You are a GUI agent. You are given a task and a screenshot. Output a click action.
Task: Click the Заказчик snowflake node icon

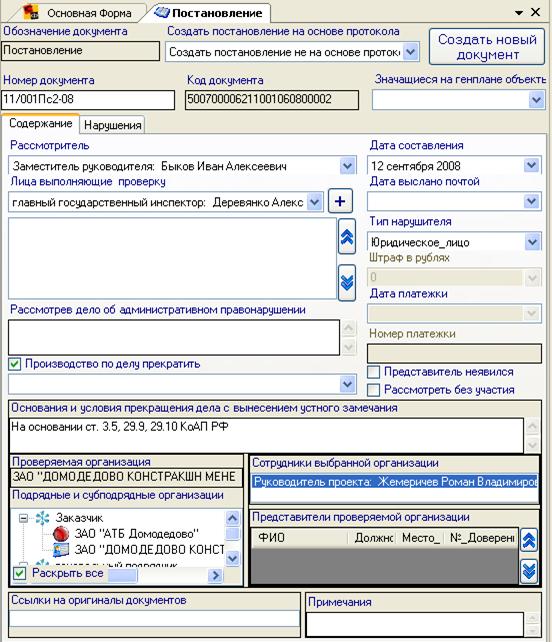click(x=43, y=518)
